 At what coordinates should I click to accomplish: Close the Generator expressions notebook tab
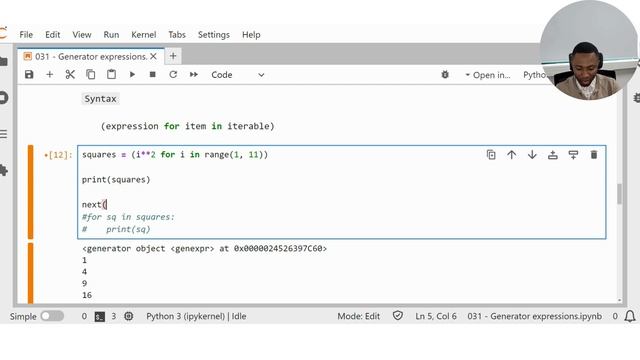[x=153, y=56]
